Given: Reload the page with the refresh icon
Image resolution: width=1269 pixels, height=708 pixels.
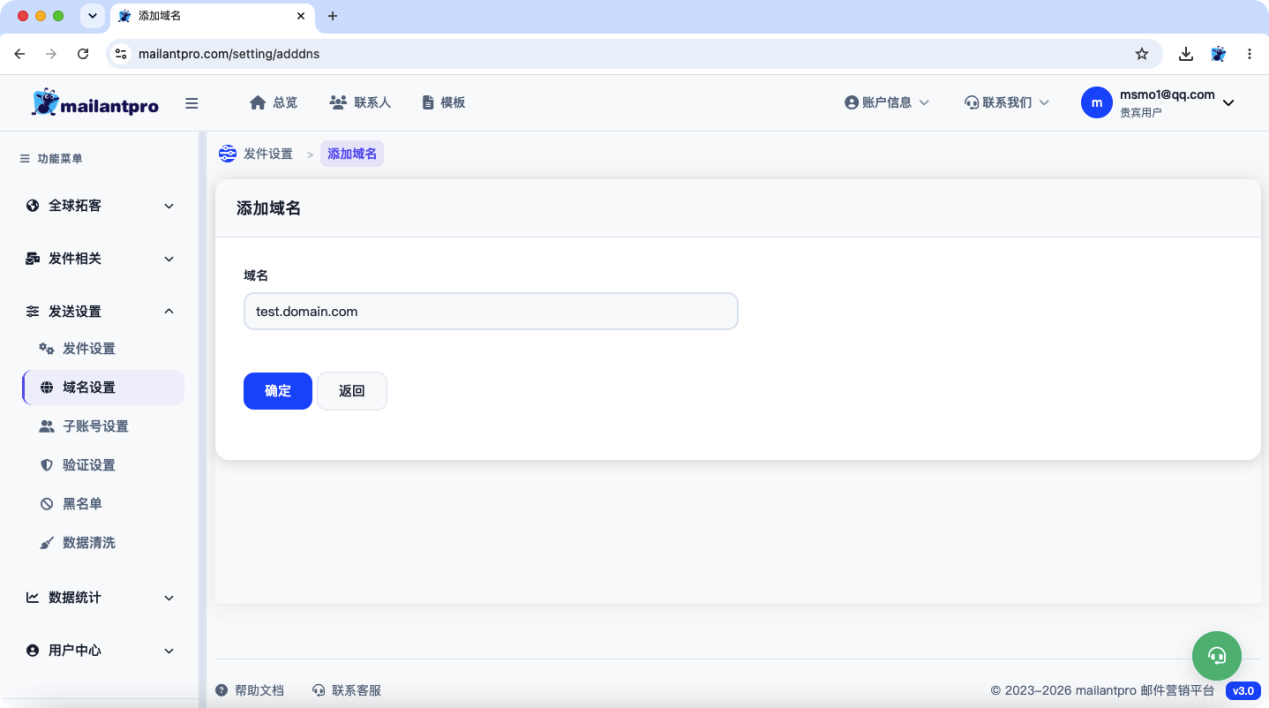Looking at the screenshot, I should pos(83,54).
